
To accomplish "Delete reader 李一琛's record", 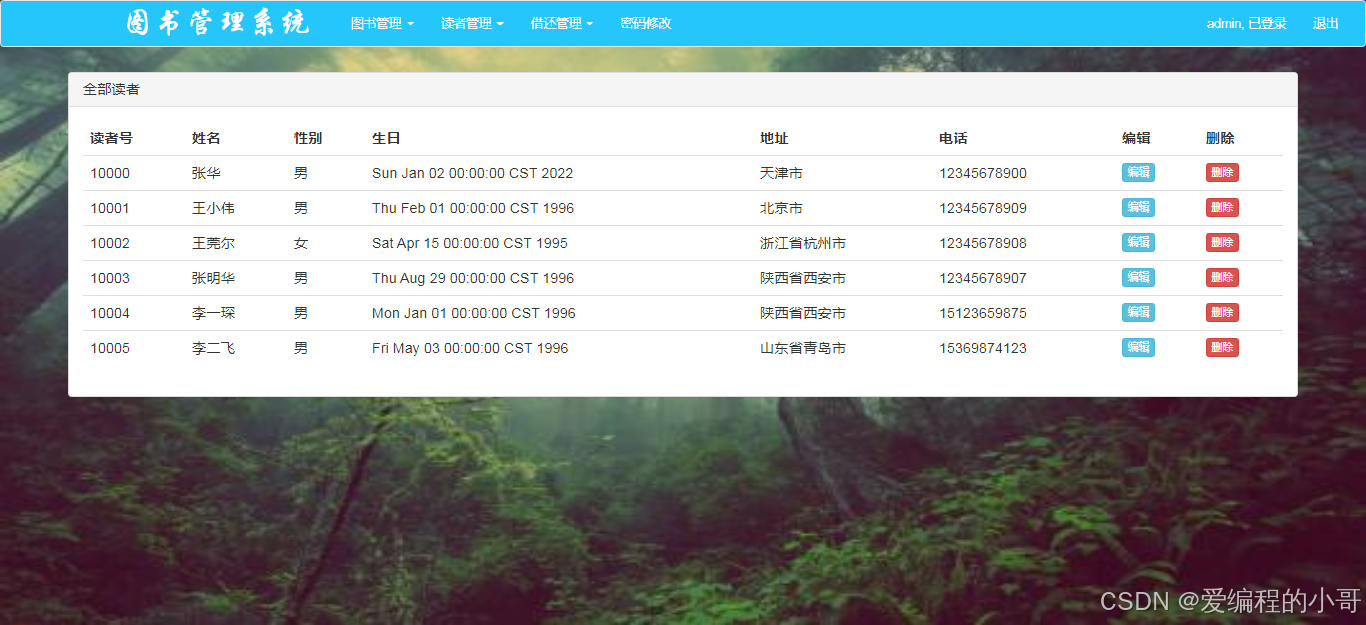I will tap(1221, 312).
